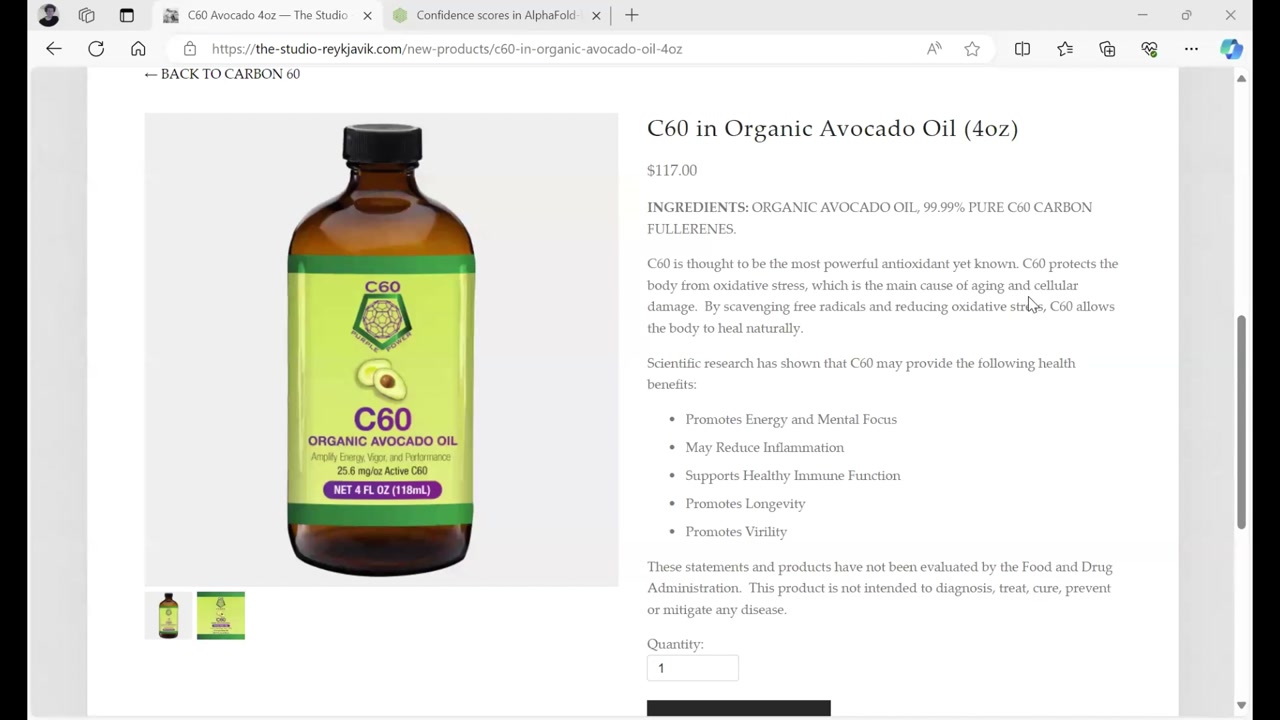Viewport: 1280px width, 720px height.
Task: Refresh the current page
Action: 96,48
